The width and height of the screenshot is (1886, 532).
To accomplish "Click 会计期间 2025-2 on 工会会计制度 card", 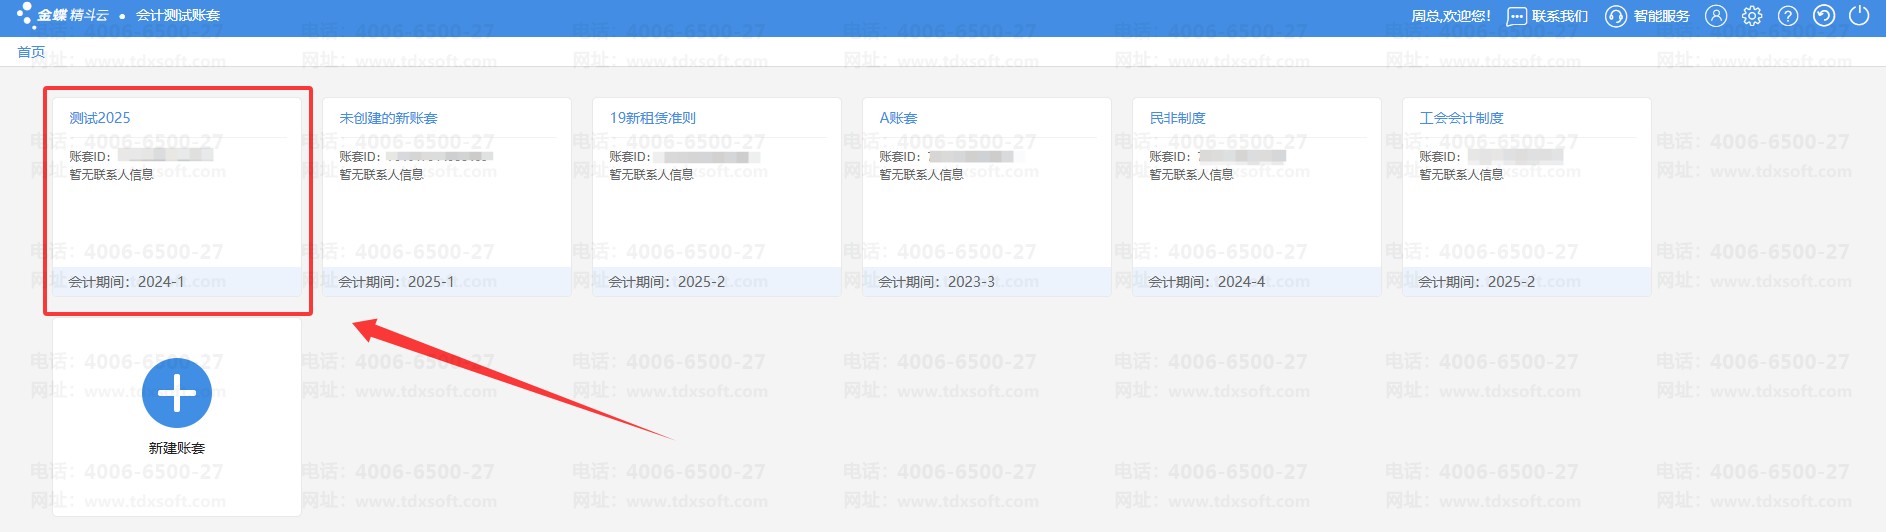I will pos(1476,282).
